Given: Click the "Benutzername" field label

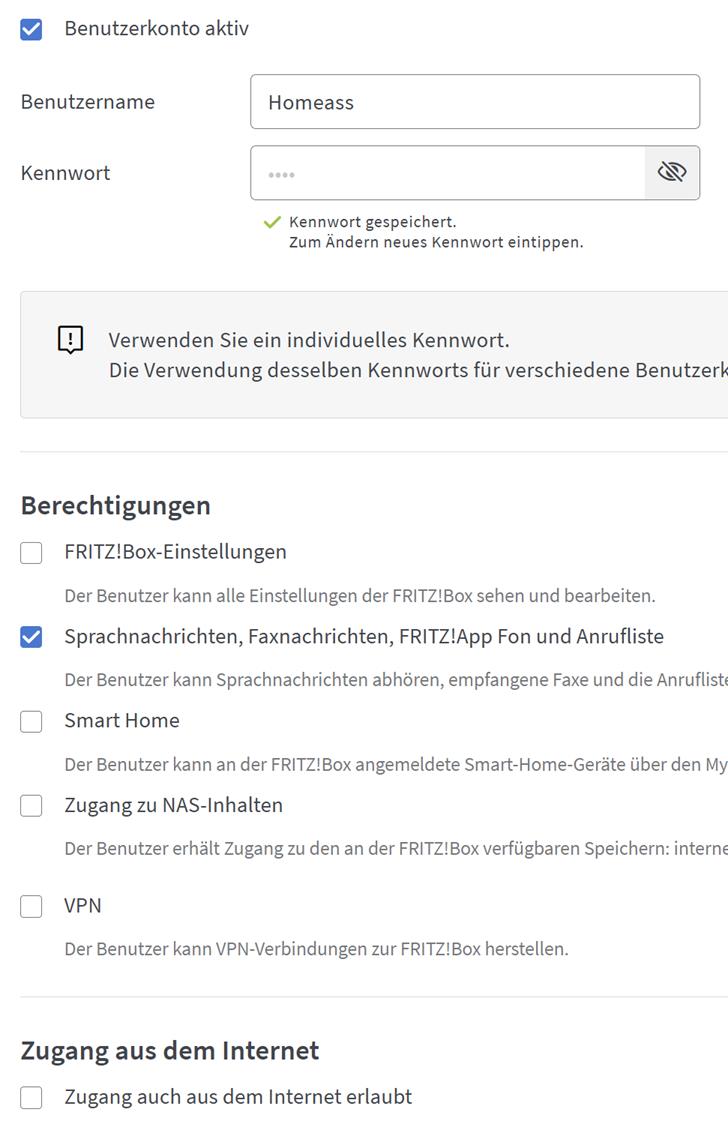Looking at the screenshot, I should click(x=88, y=102).
